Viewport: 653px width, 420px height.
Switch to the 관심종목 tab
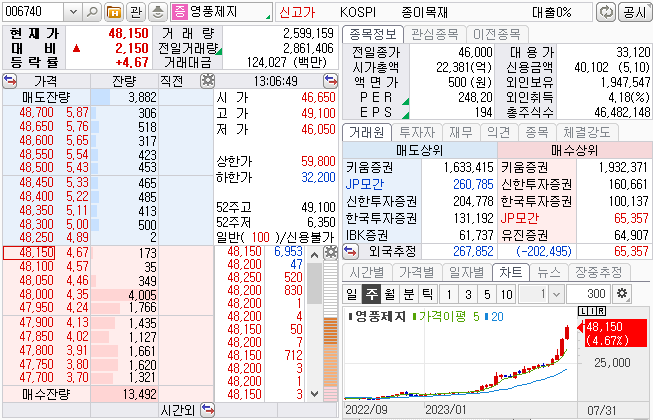434,34
